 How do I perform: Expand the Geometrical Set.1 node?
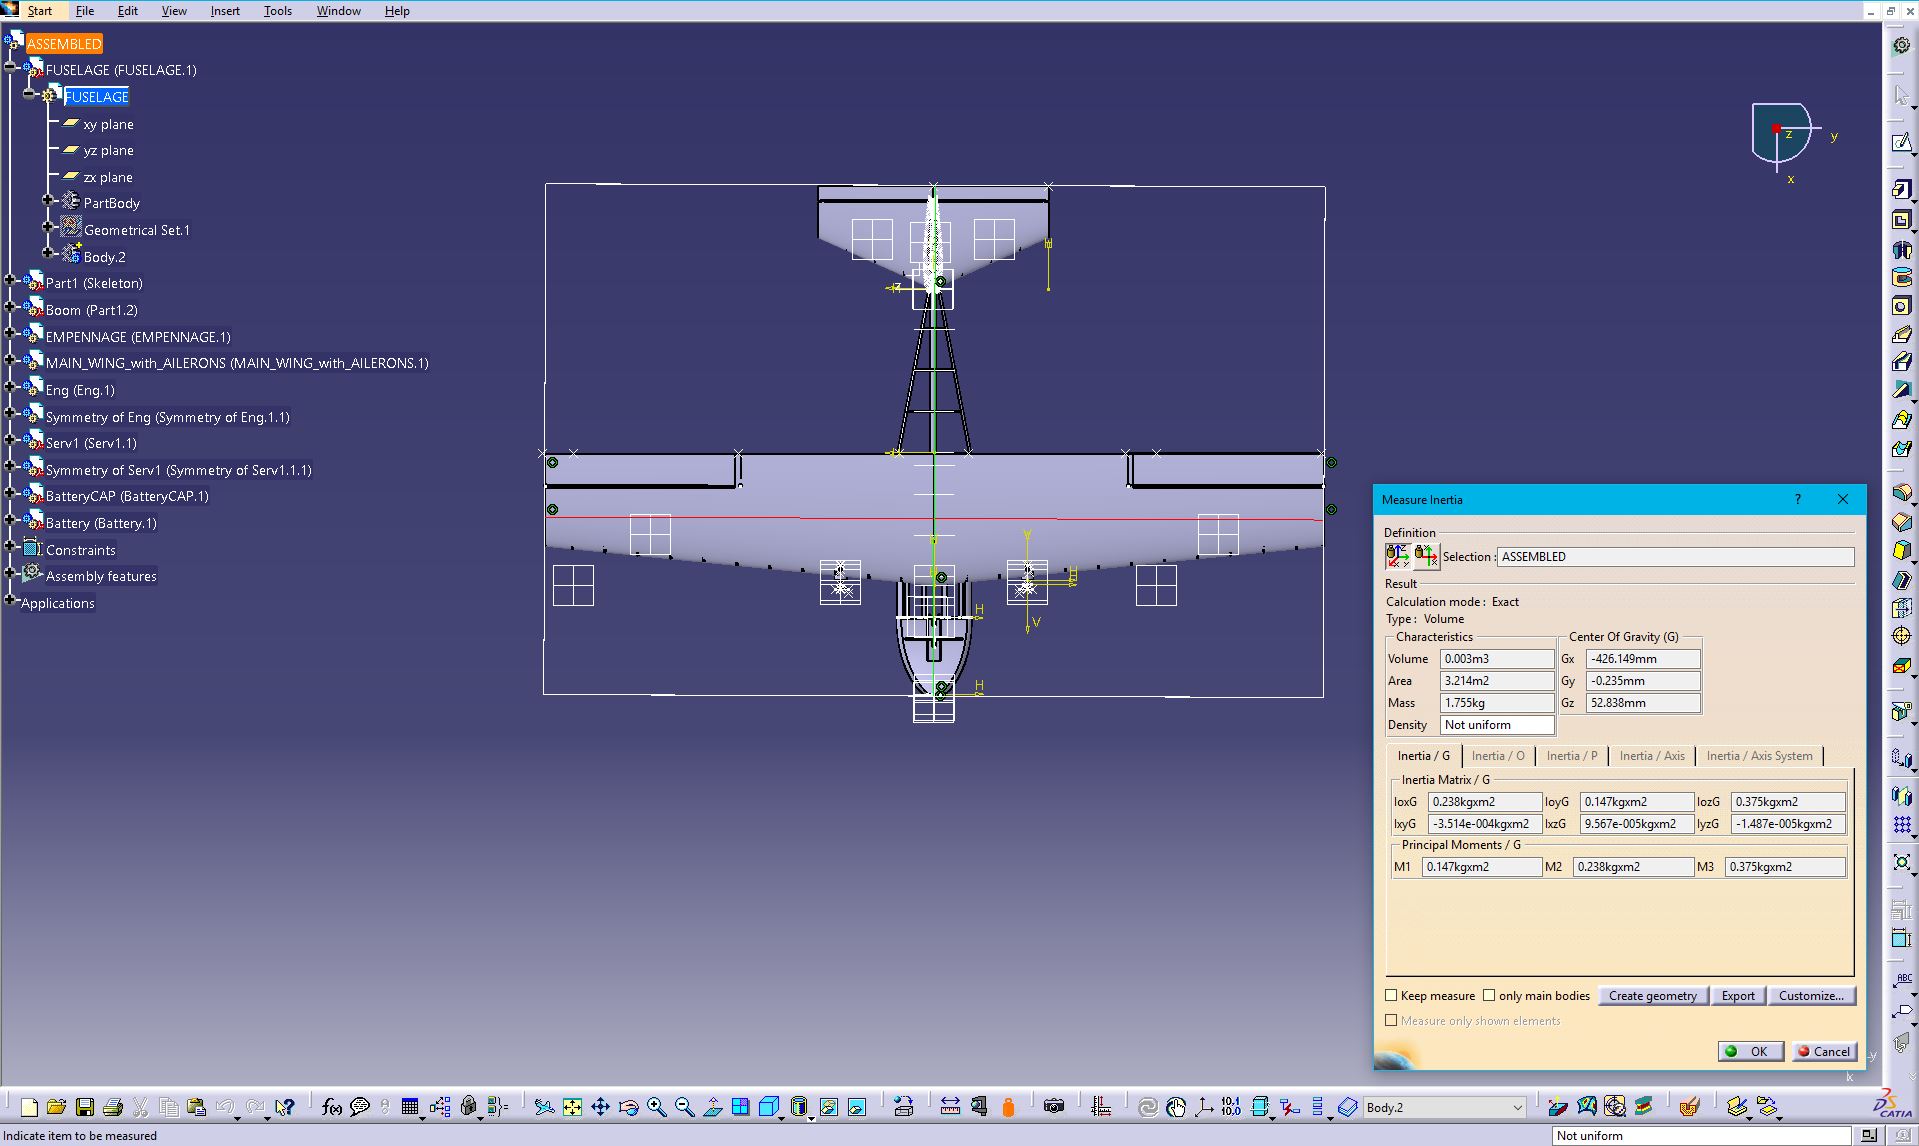[x=48, y=227]
